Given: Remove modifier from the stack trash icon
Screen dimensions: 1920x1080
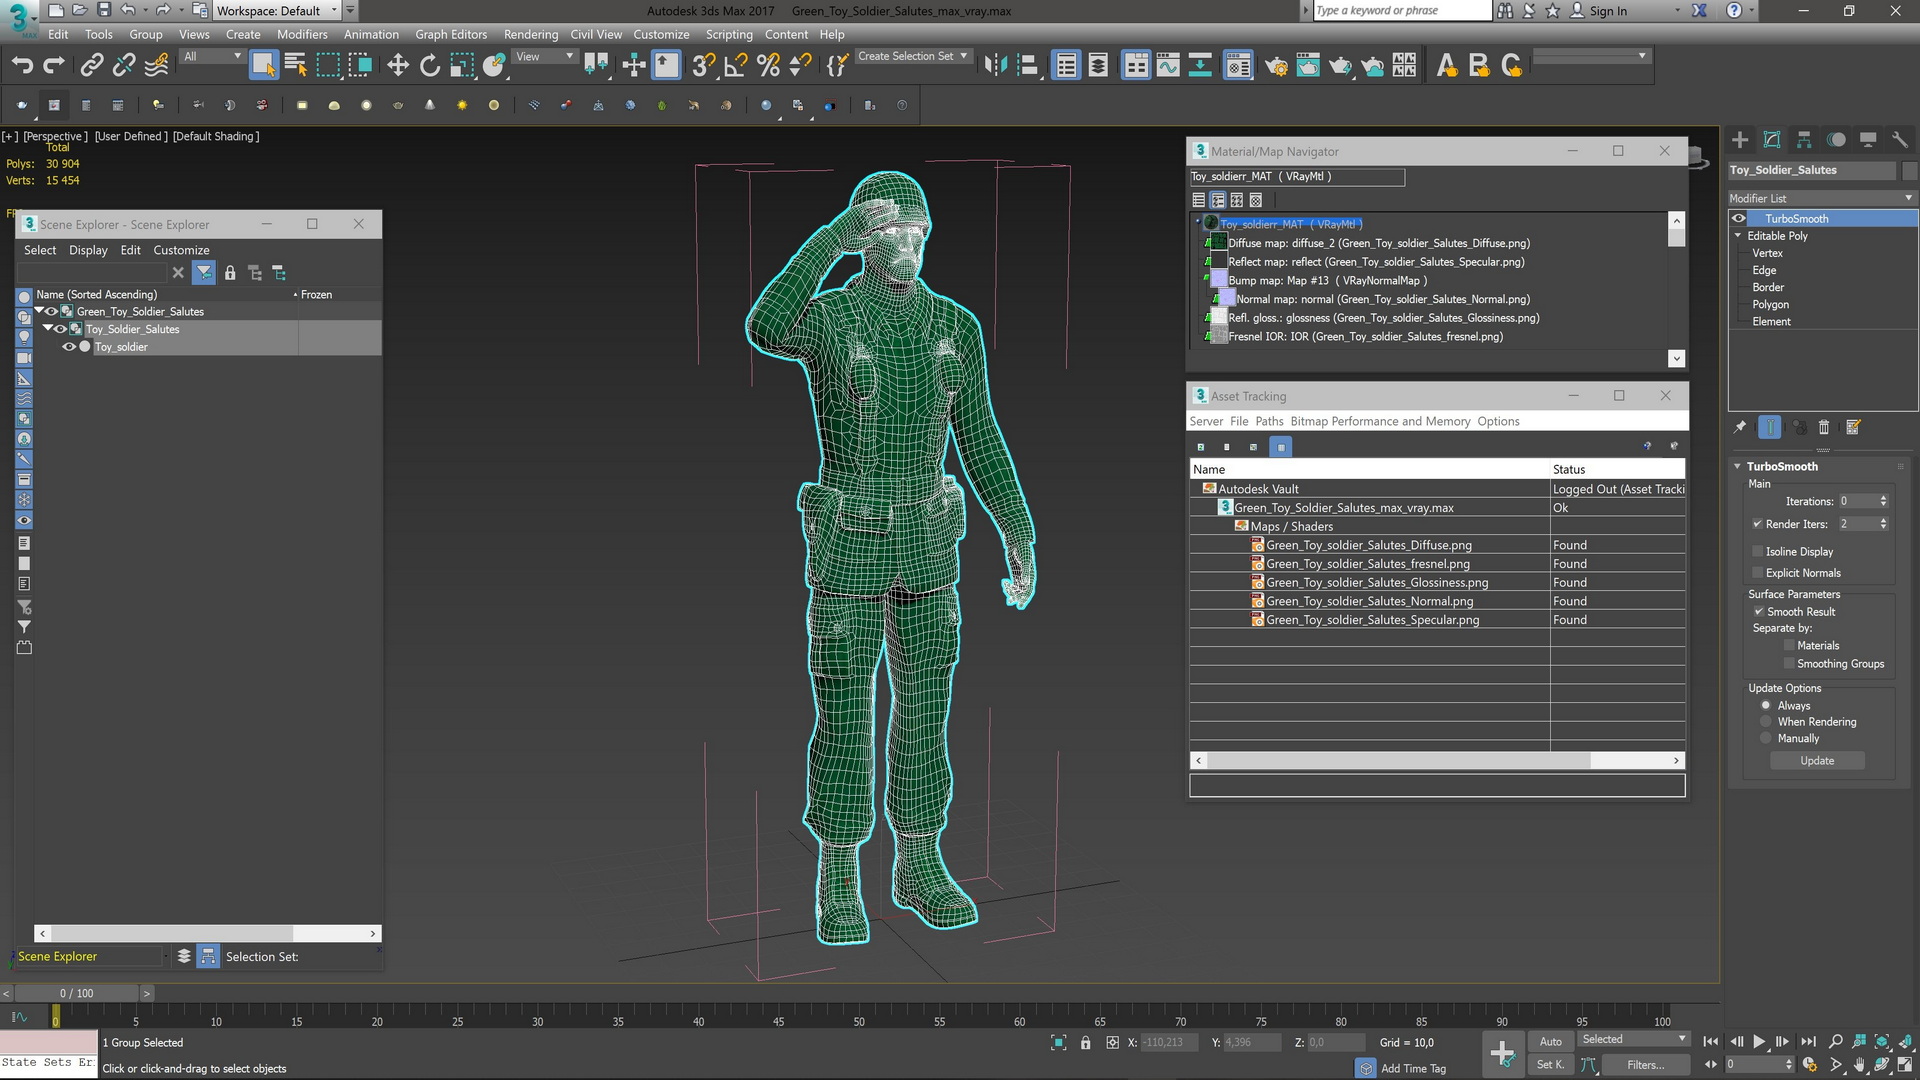Looking at the screenshot, I should click(x=1824, y=427).
